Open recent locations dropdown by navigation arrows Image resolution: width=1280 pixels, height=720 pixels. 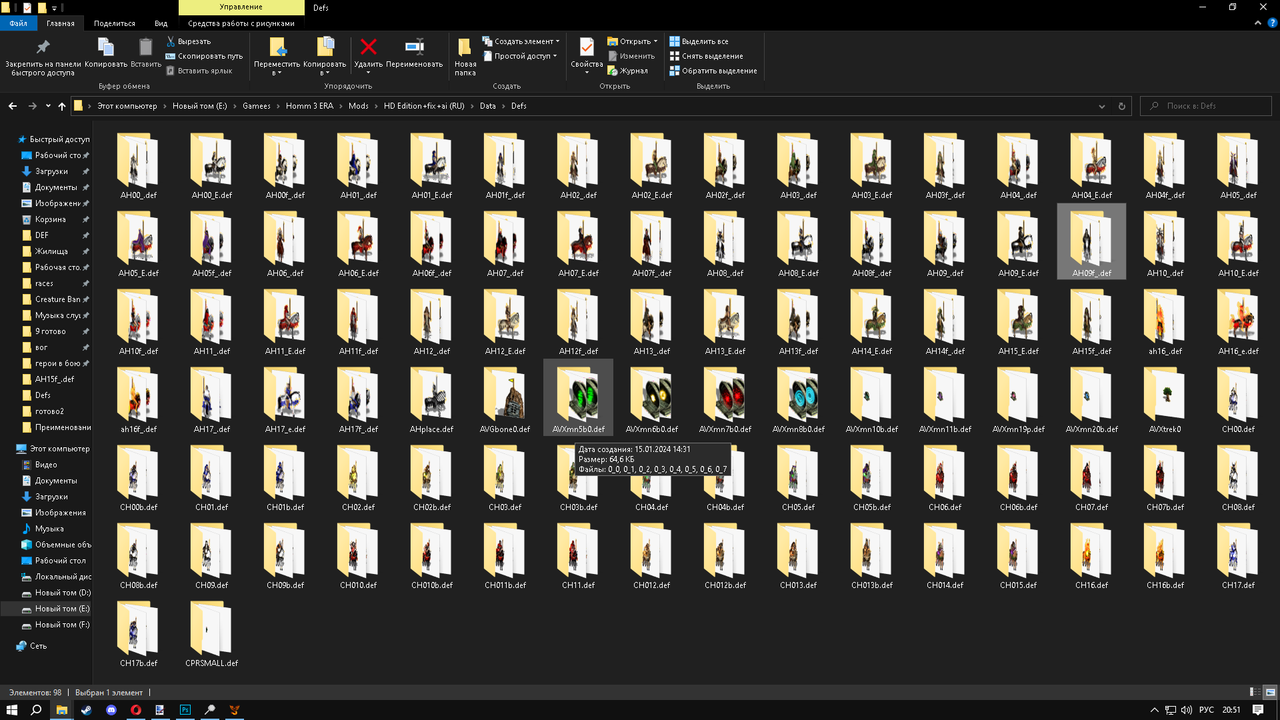click(x=49, y=106)
